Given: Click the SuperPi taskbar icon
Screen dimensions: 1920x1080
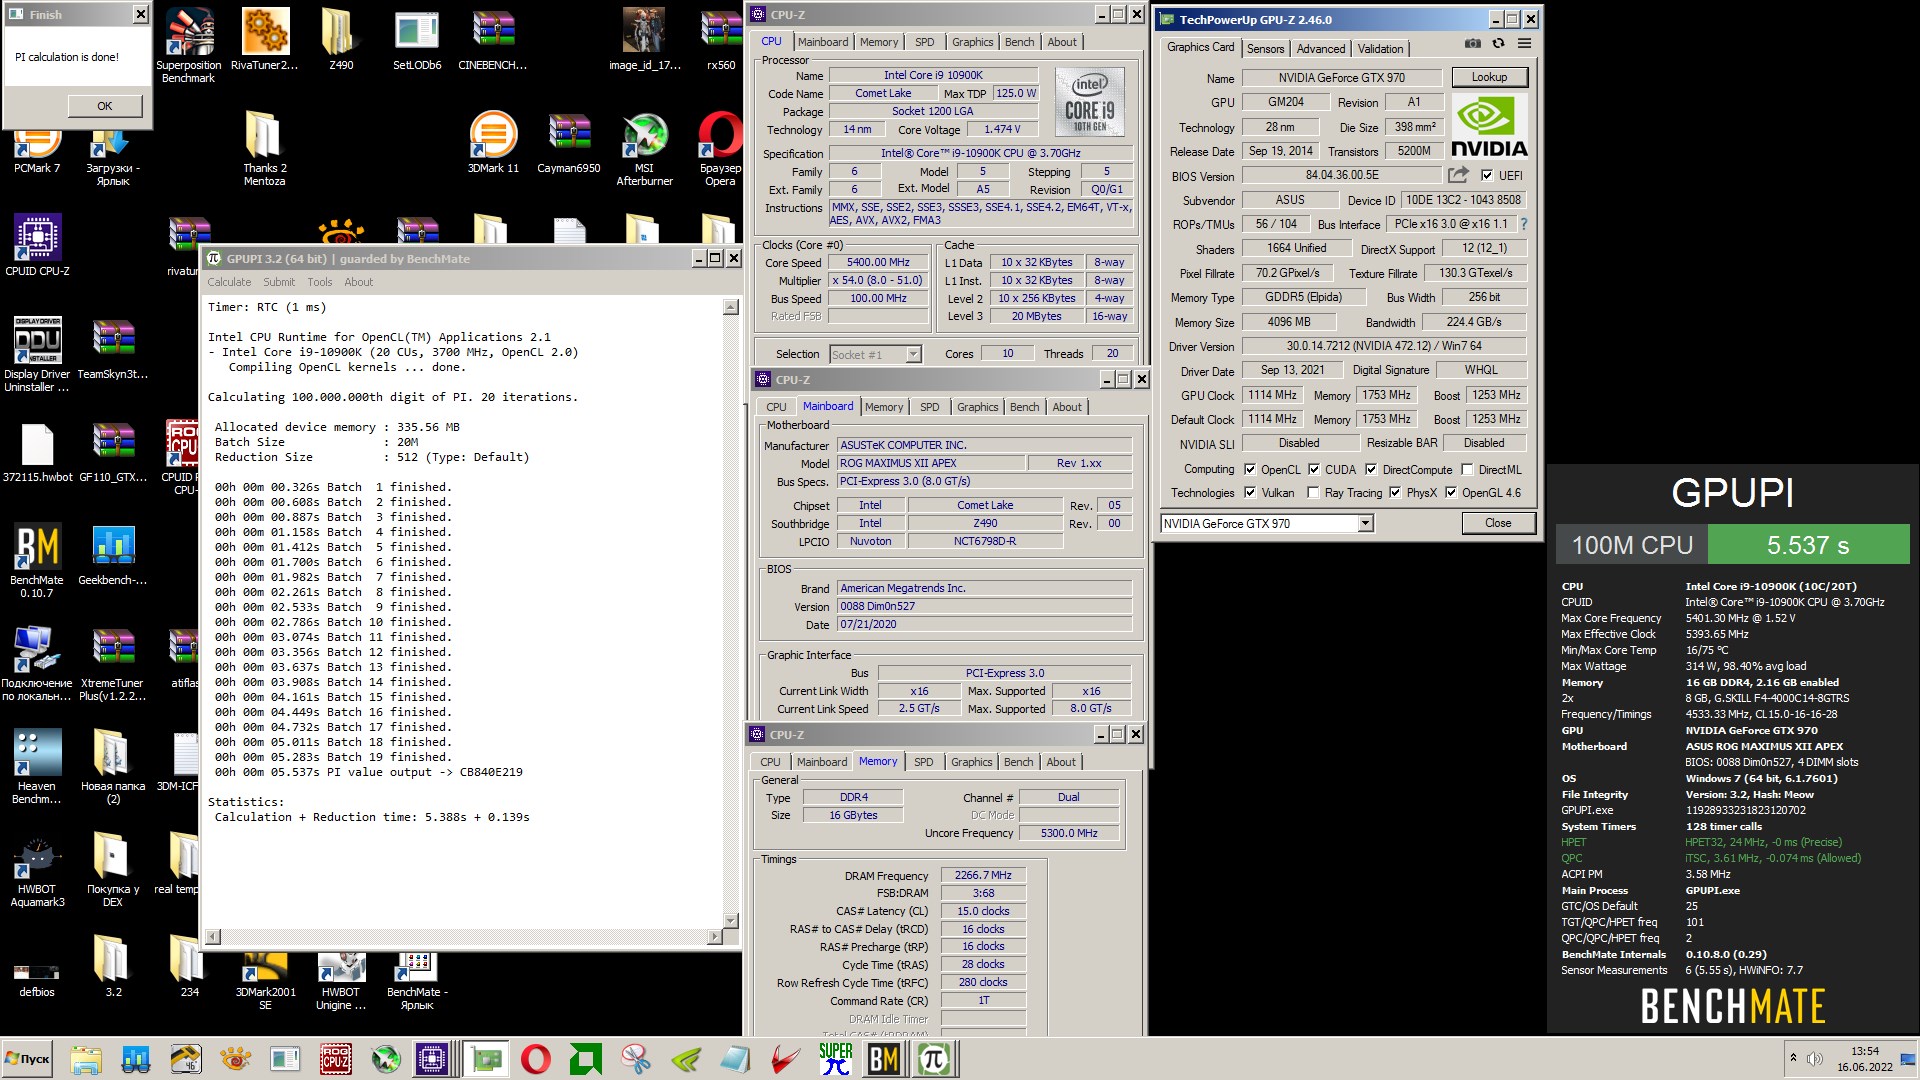Looking at the screenshot, I should [x=835, y=1059].
